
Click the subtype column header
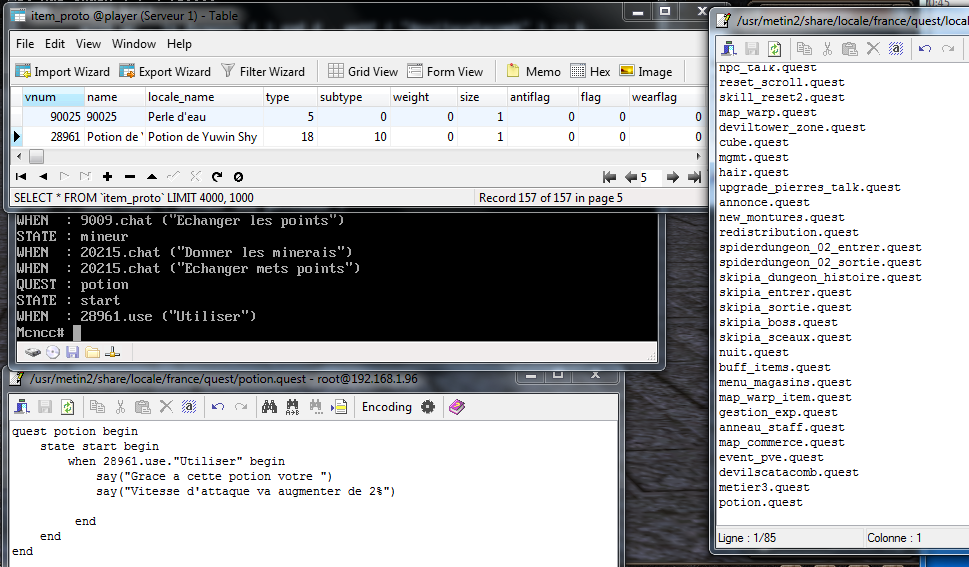(353, 97)
